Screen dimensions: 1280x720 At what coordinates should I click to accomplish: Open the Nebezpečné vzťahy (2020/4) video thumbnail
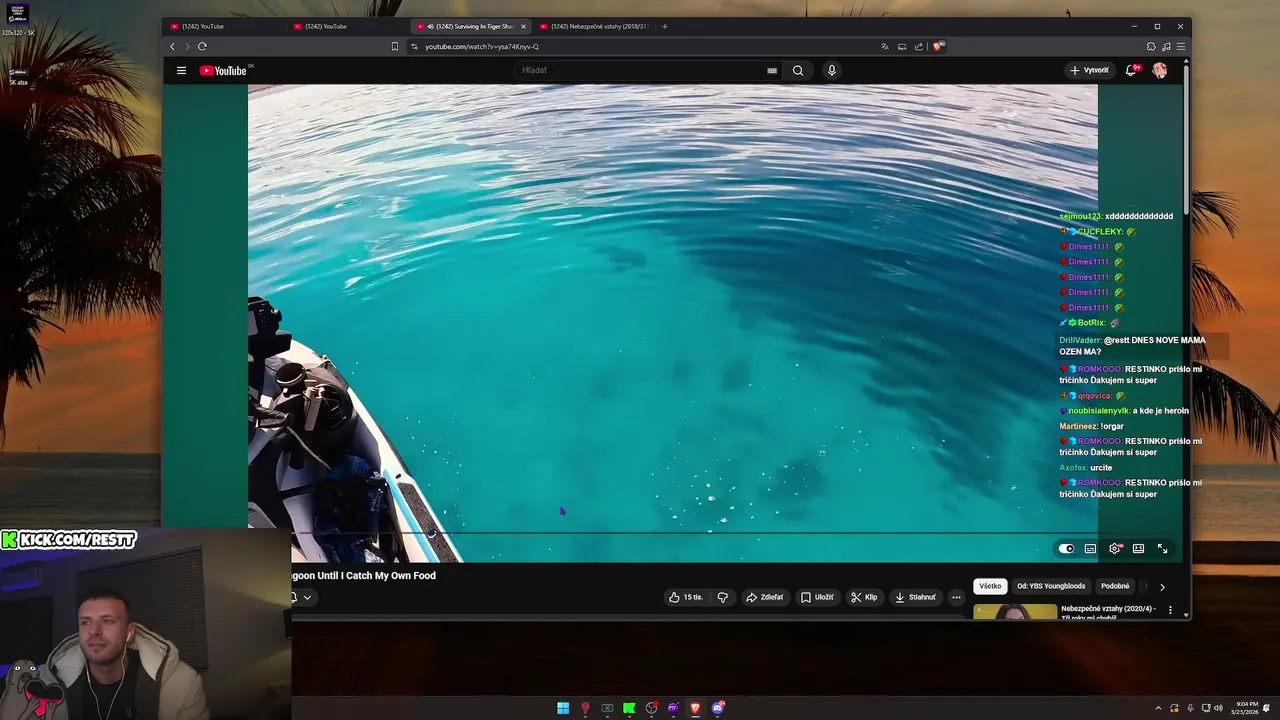coord(1015,611)
